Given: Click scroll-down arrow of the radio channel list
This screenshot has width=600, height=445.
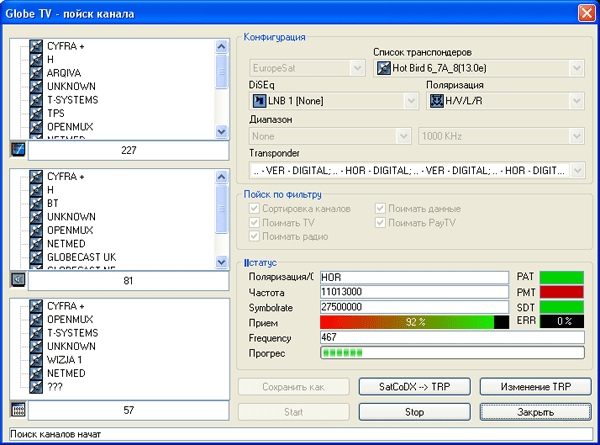Looking at the screenshot, I should [222, 262].
